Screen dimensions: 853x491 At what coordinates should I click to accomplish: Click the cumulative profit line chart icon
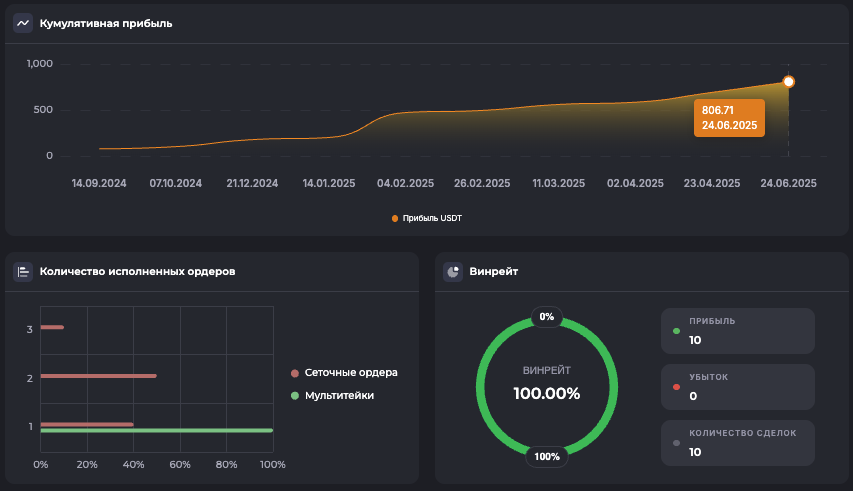23,23
